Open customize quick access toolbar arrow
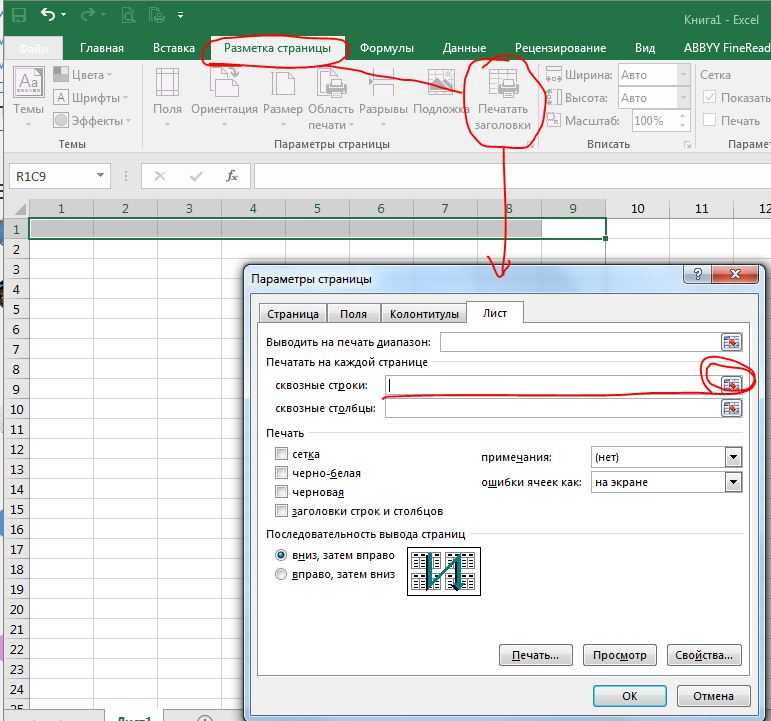 181,15
